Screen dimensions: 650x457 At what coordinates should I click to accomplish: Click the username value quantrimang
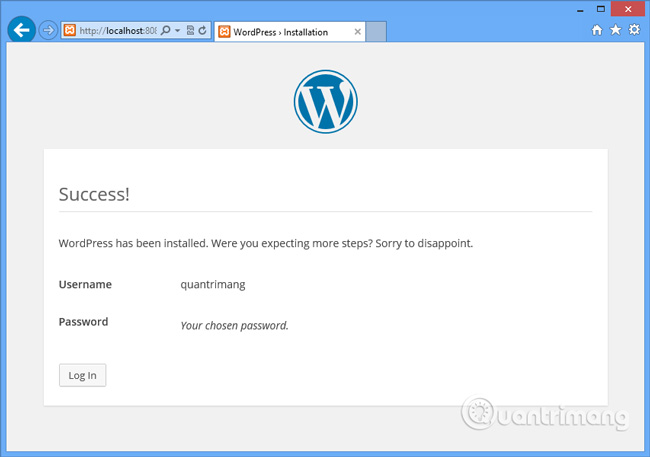point(213,285)
